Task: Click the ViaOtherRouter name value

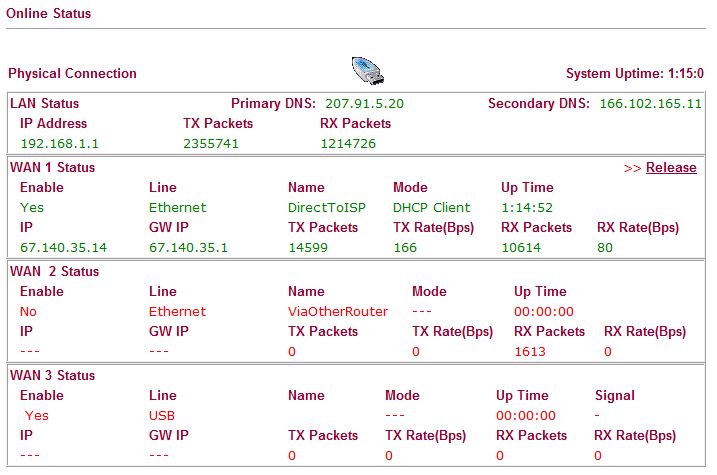Action: coord(337,312)
